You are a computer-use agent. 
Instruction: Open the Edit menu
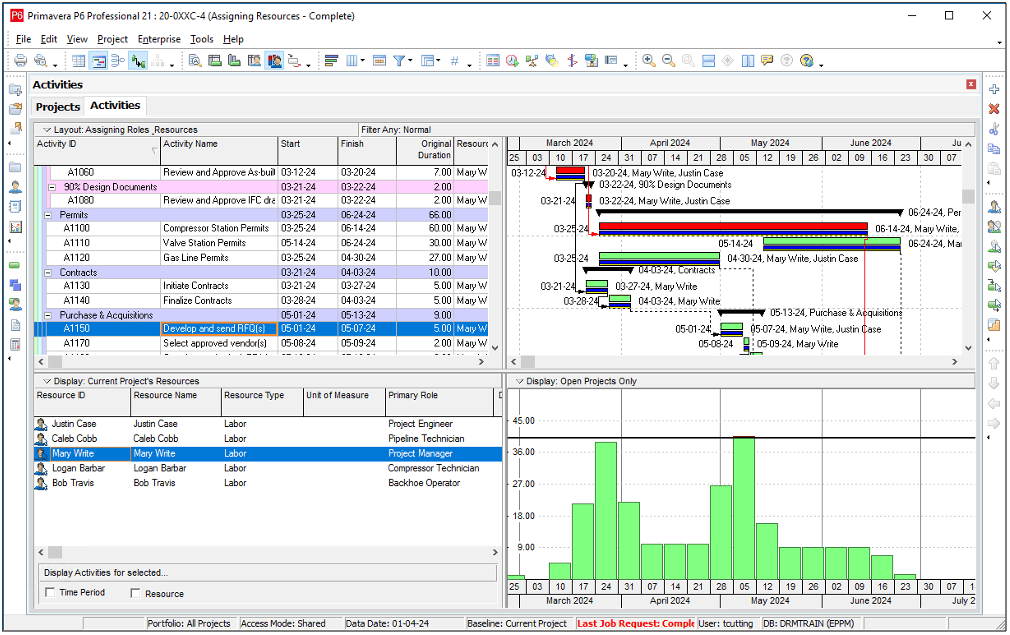click(x=48, y=39)
